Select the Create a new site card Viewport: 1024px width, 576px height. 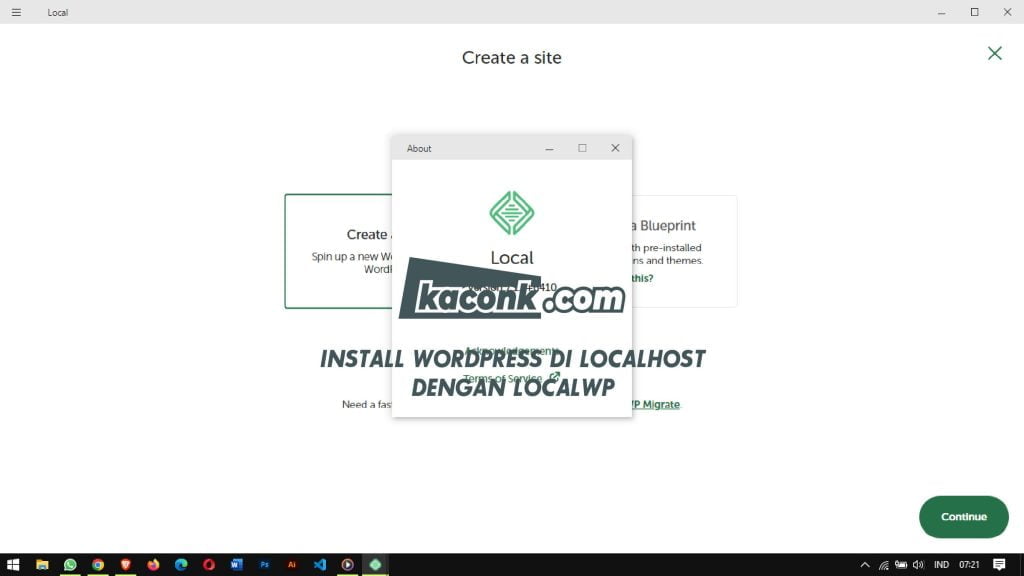338,251
